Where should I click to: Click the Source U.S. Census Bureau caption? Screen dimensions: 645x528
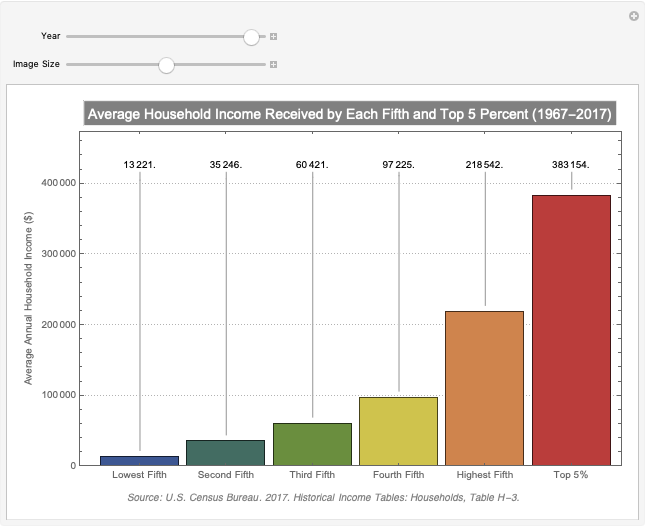pos(323,498)
